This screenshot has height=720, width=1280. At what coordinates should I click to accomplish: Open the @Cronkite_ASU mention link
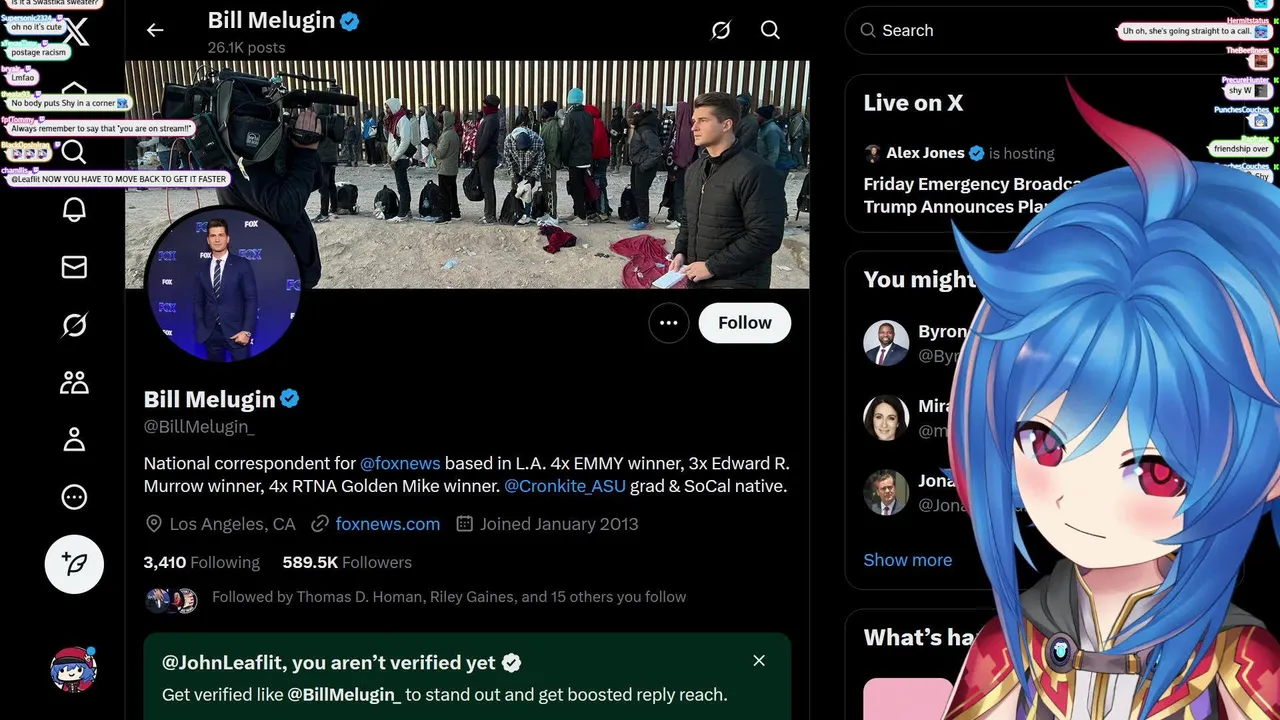point(565,486)
